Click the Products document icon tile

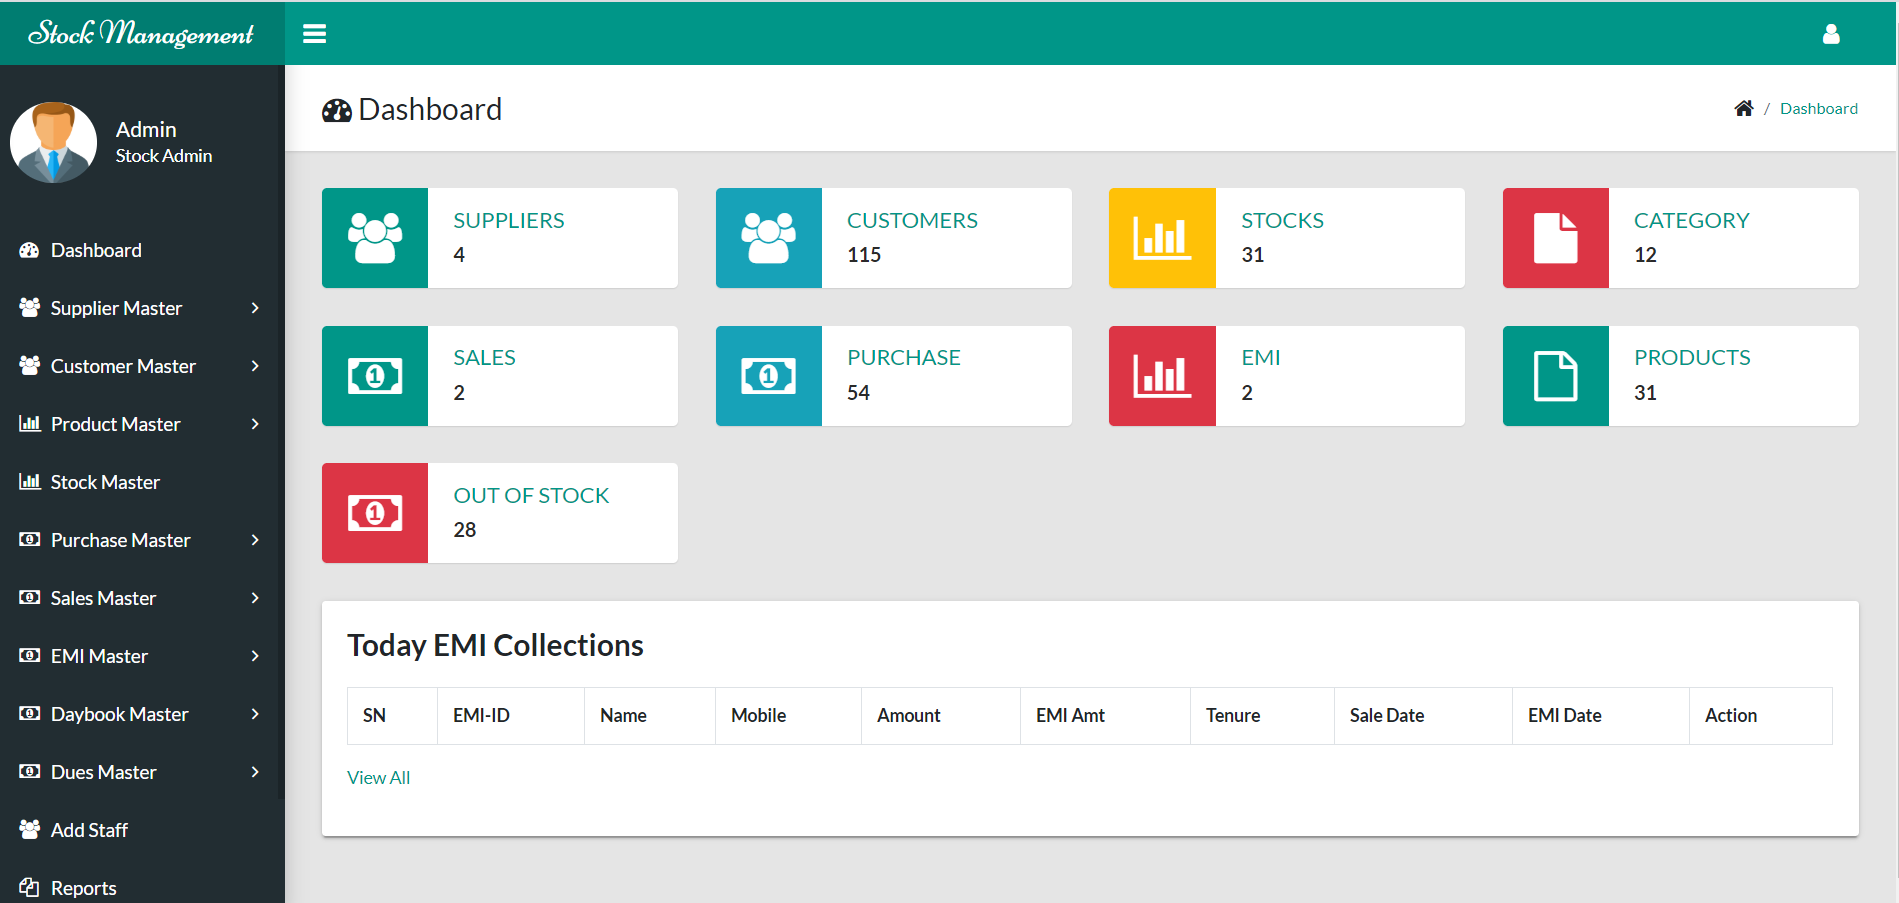[x=1555, y=376]
